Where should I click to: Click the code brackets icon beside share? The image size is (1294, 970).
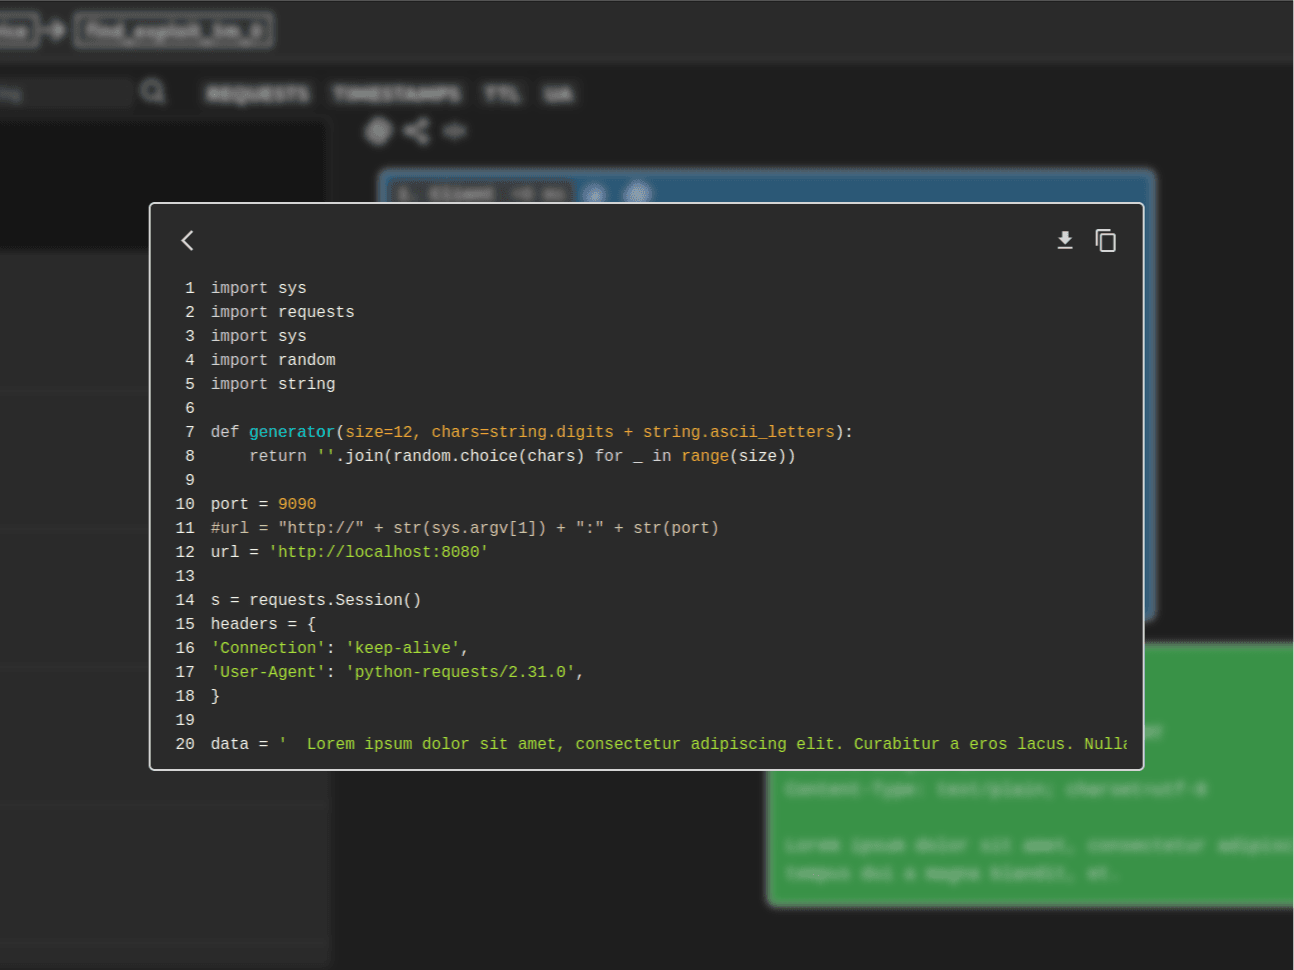pos(455,131)
